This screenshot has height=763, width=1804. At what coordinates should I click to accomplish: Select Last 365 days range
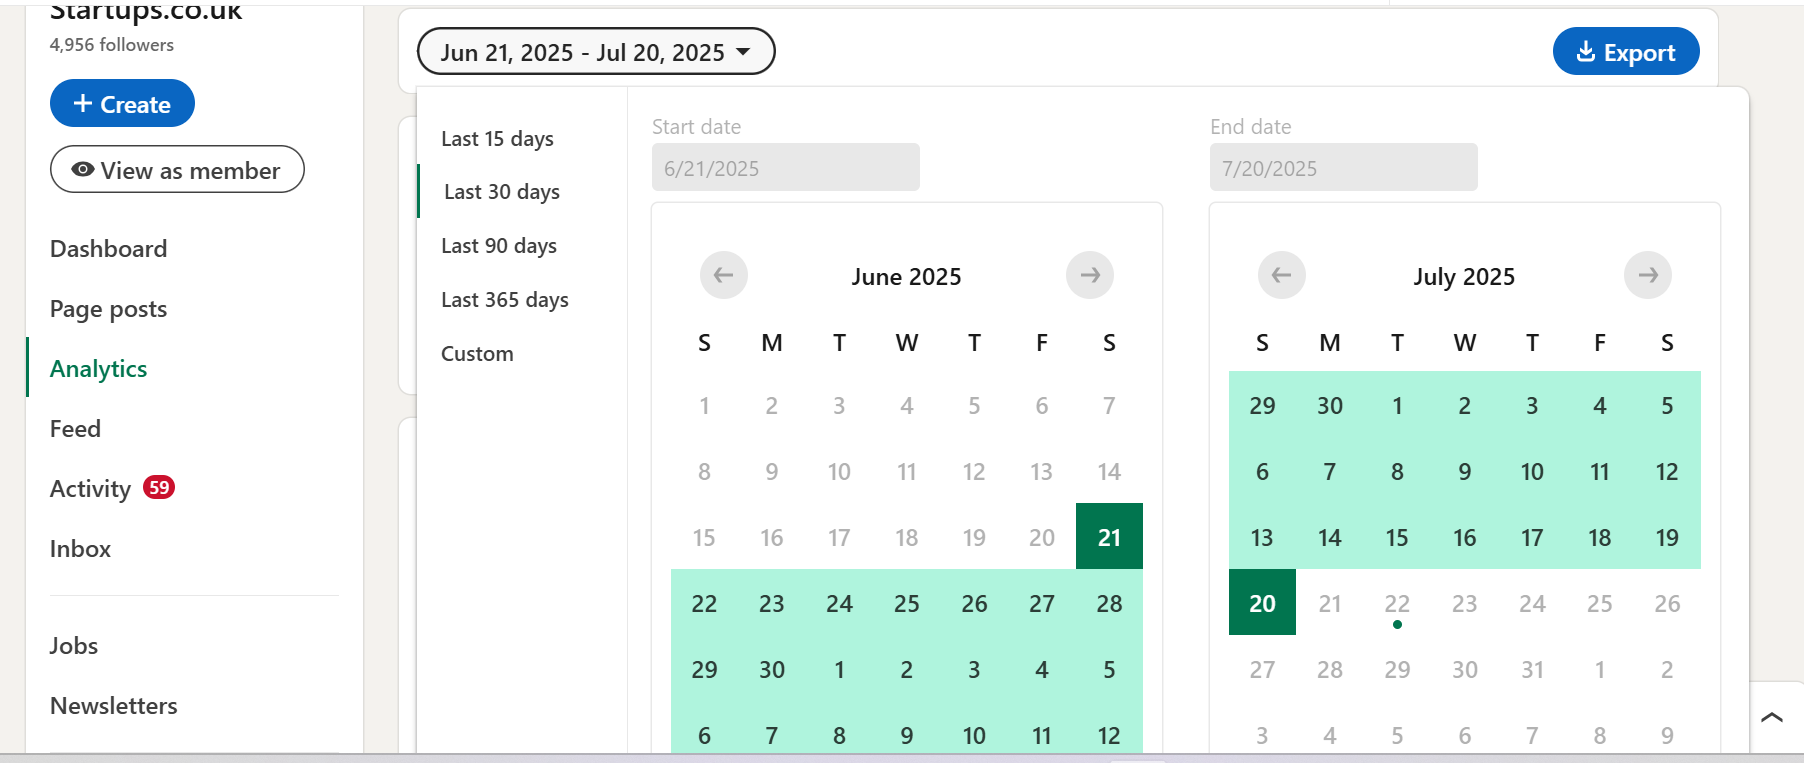pos(504,300)
